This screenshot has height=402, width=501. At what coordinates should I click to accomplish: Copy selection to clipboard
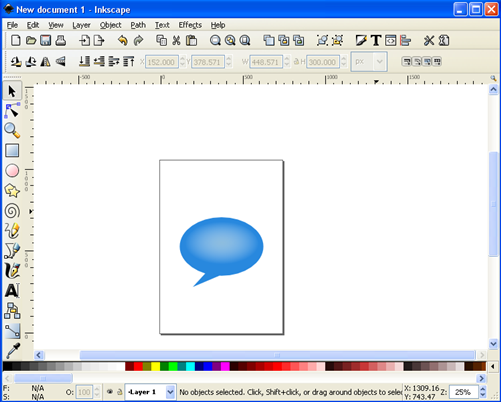tap(162, 41)
